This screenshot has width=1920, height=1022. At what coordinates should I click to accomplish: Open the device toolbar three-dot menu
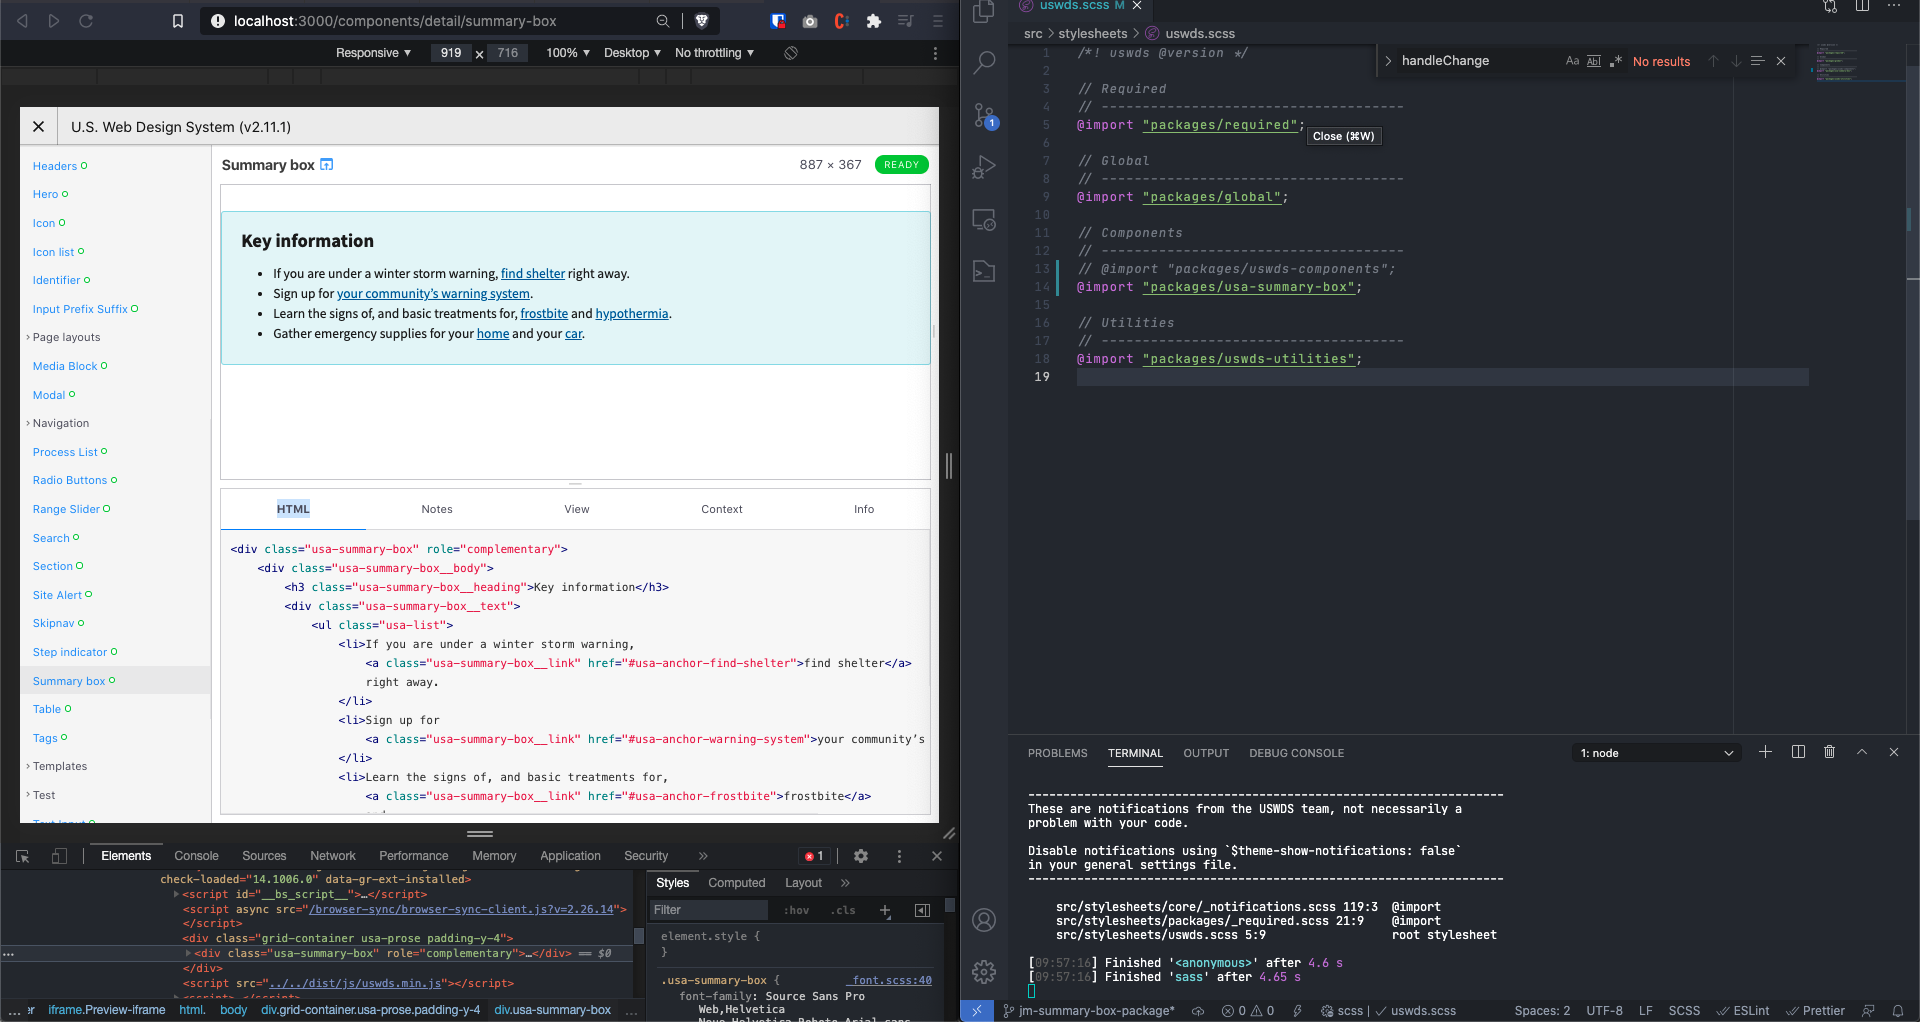click(935, 53)
